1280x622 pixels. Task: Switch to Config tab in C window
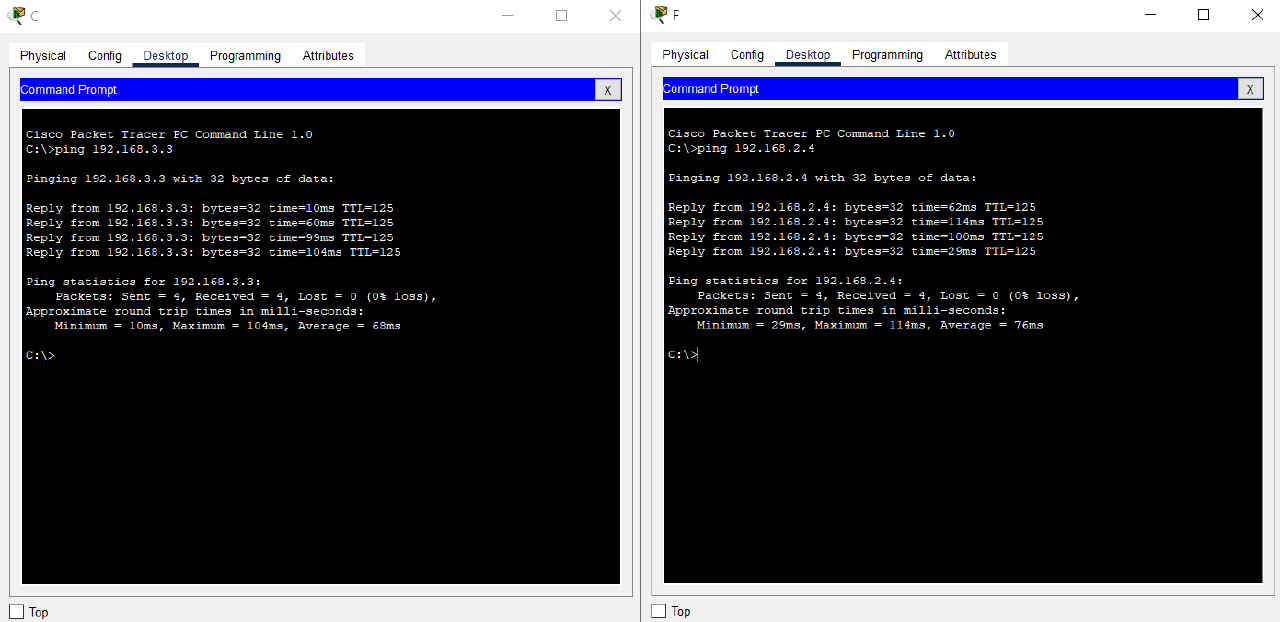click(x=105, y=56)
